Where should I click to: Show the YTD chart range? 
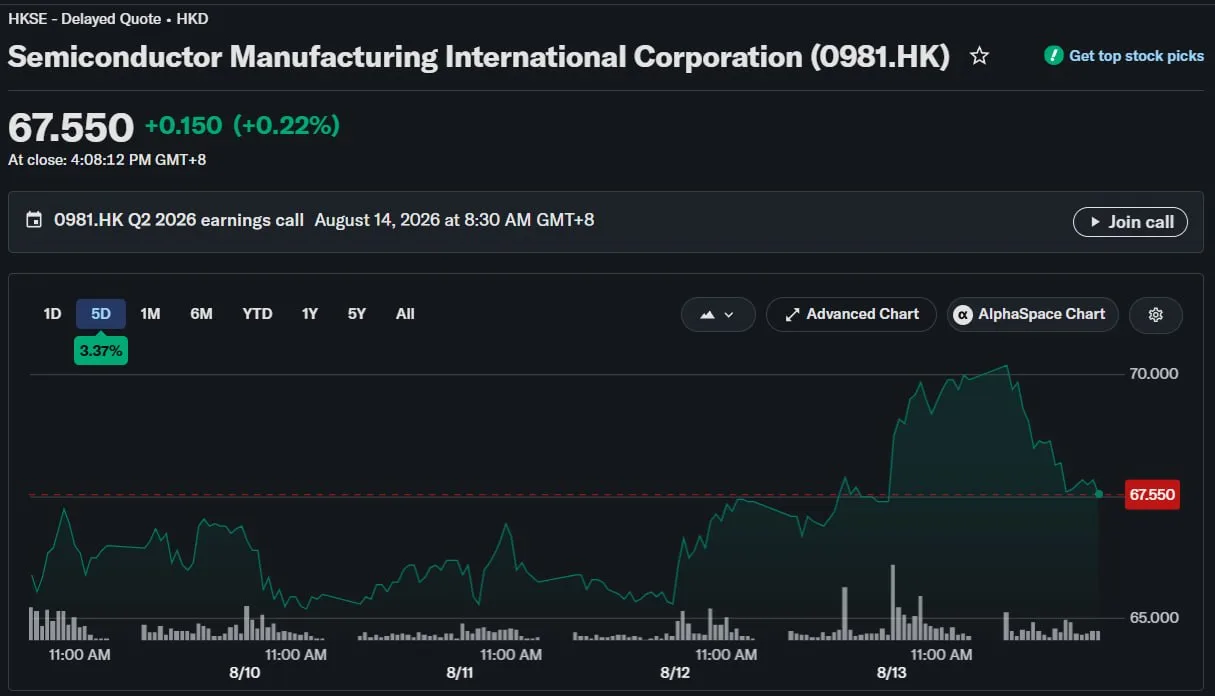tap(257, 314)
